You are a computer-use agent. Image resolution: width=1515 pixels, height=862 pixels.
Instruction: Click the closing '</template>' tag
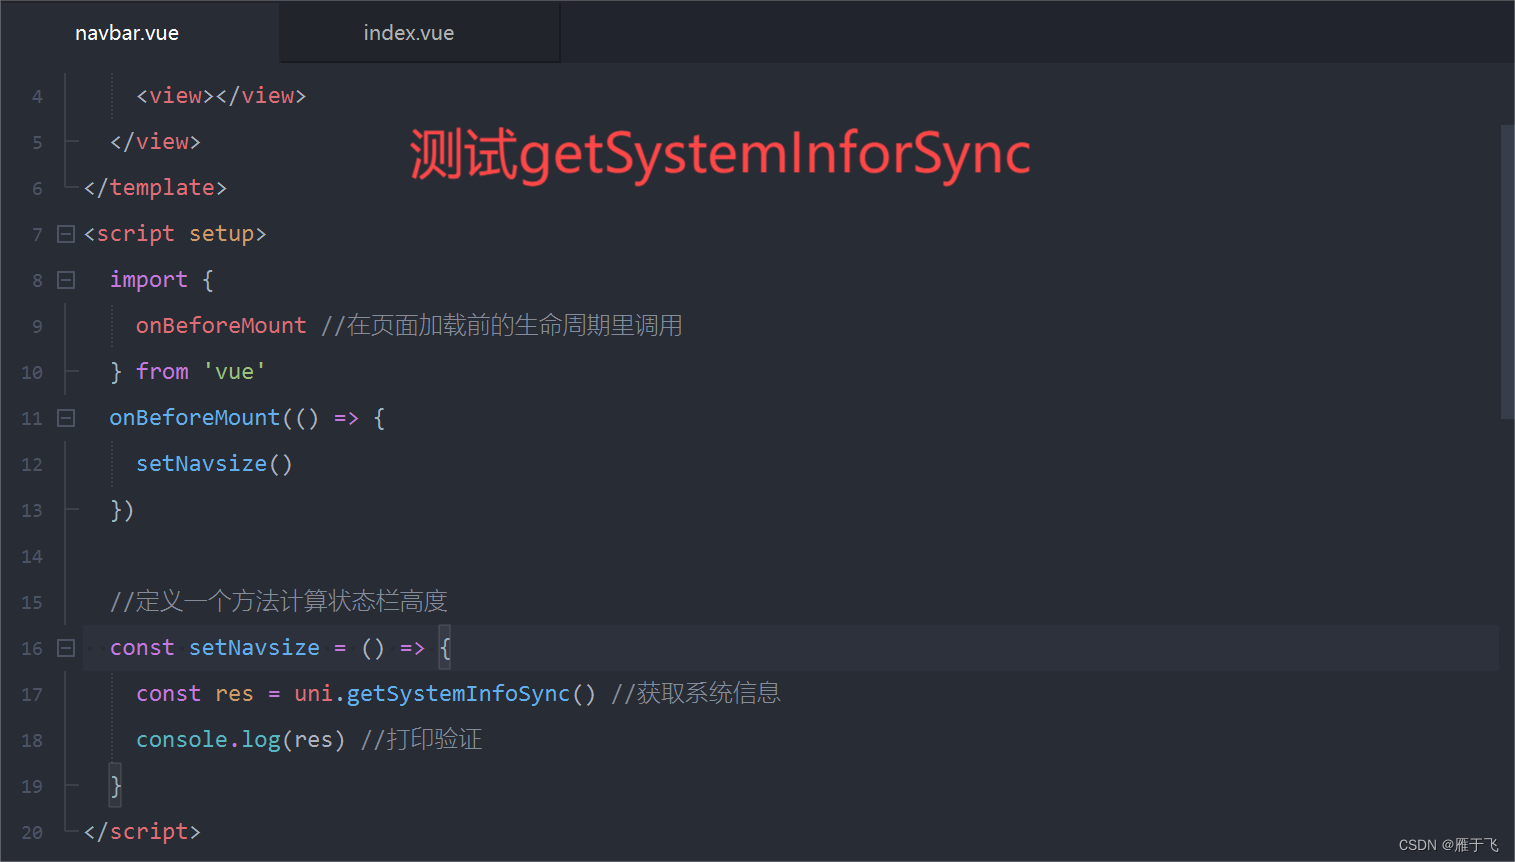[155, 188]
